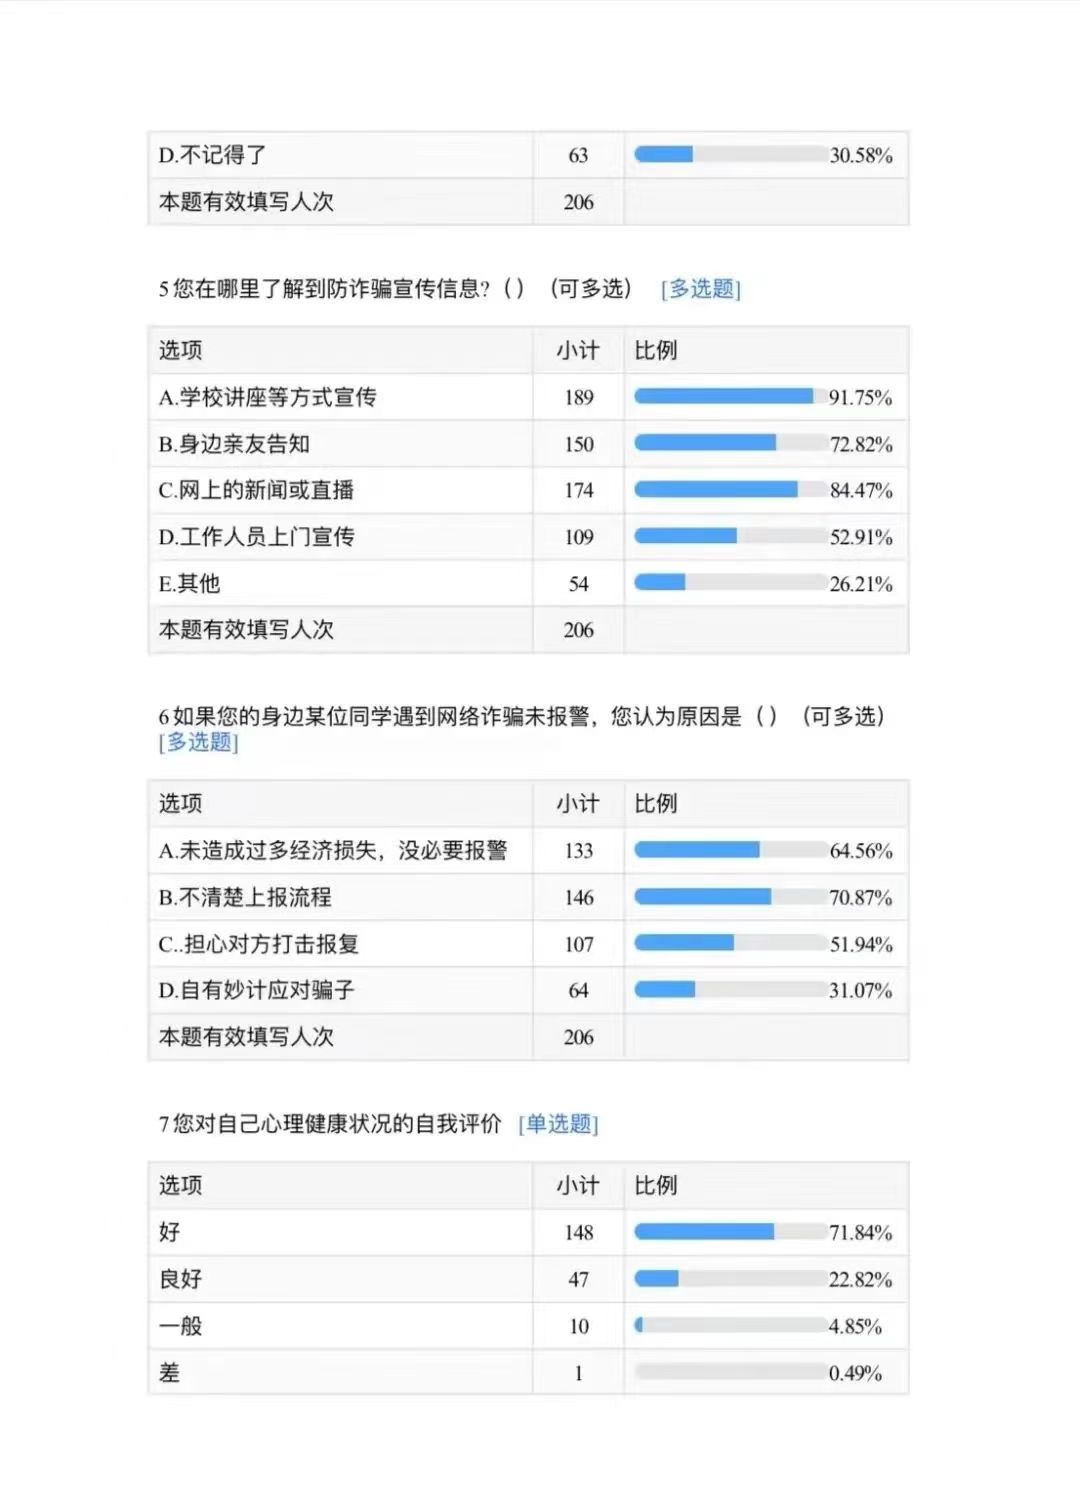Screen dimensions: 1080x1512
Task: Click the 差 option row
Action: (x=528, y=1372)
